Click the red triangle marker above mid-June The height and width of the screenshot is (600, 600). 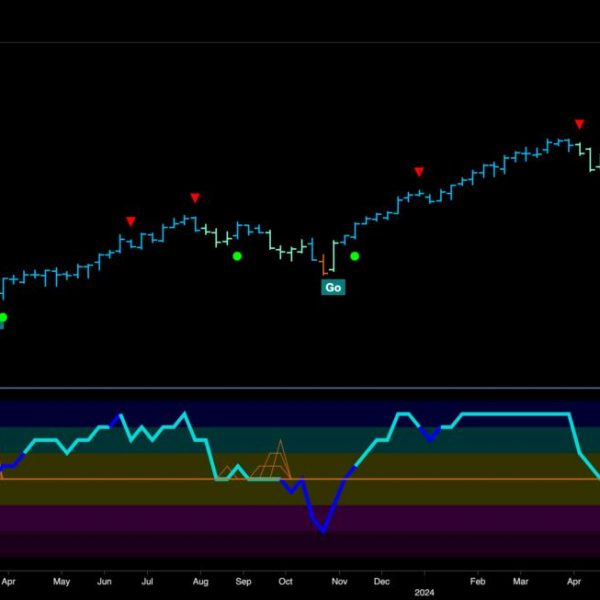pos(131,221)
